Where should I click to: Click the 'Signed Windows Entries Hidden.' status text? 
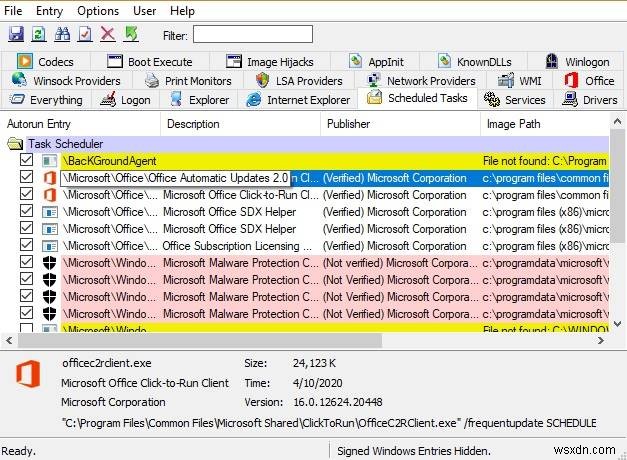[x=414, y=451]
